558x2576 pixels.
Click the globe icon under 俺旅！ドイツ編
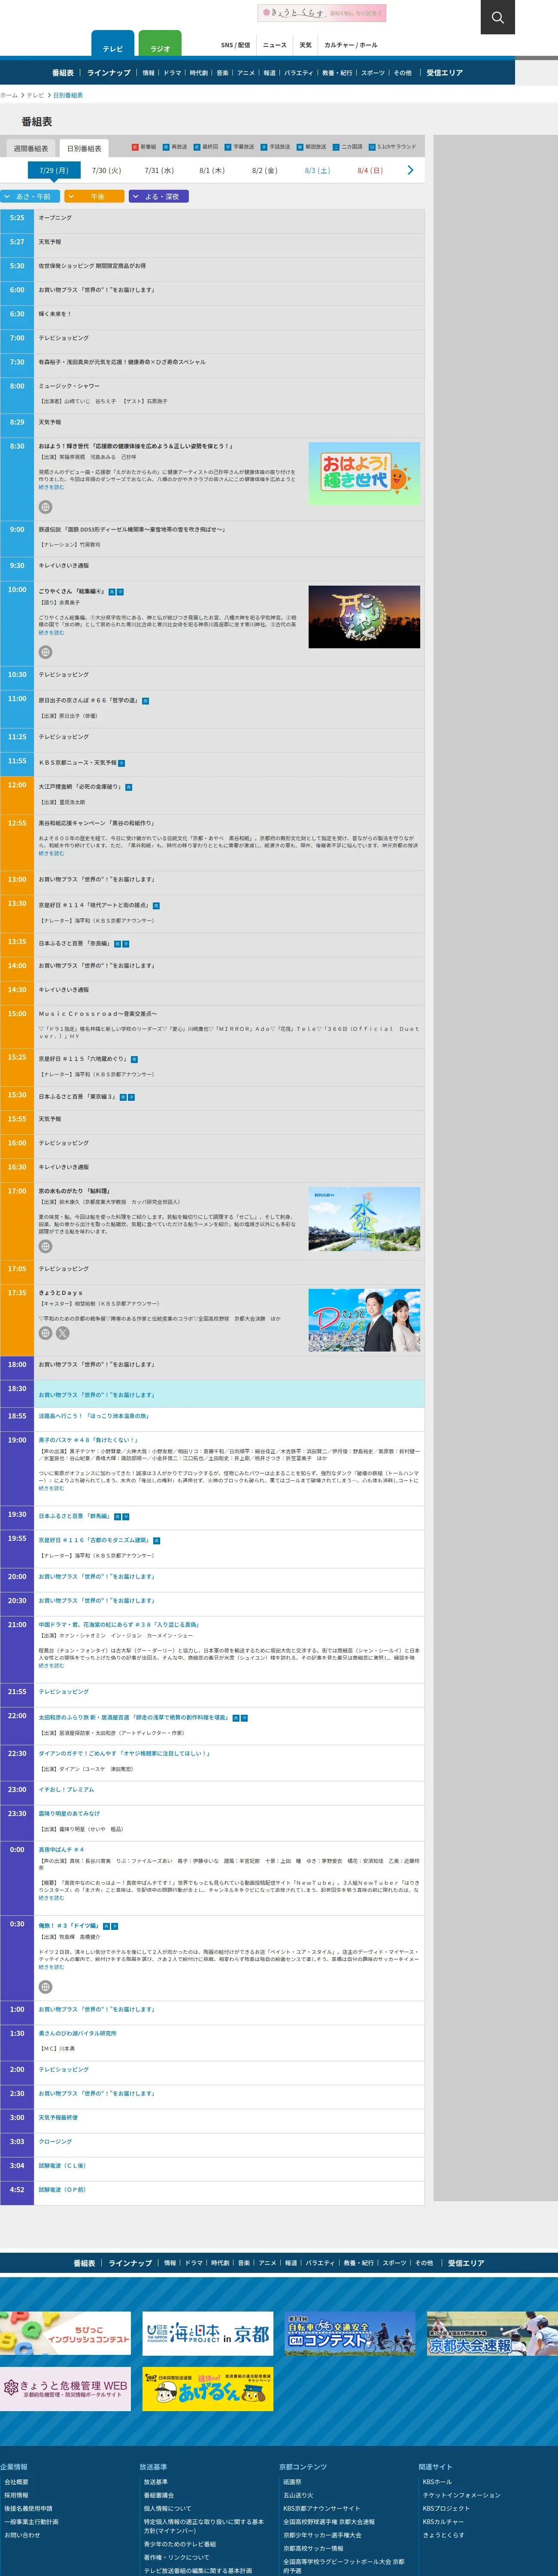[x=45, y=1987]
